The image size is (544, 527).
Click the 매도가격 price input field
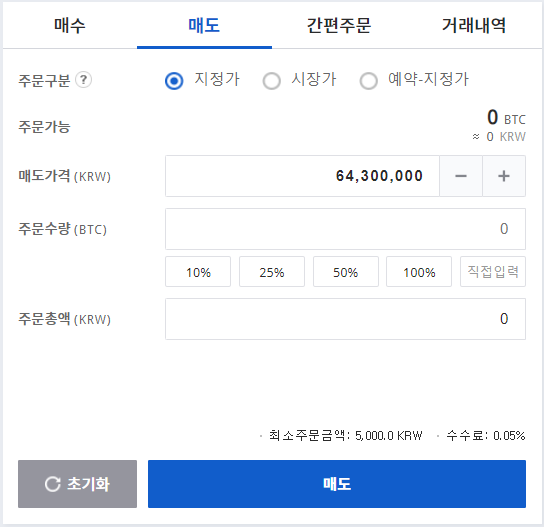pos(303,176)
